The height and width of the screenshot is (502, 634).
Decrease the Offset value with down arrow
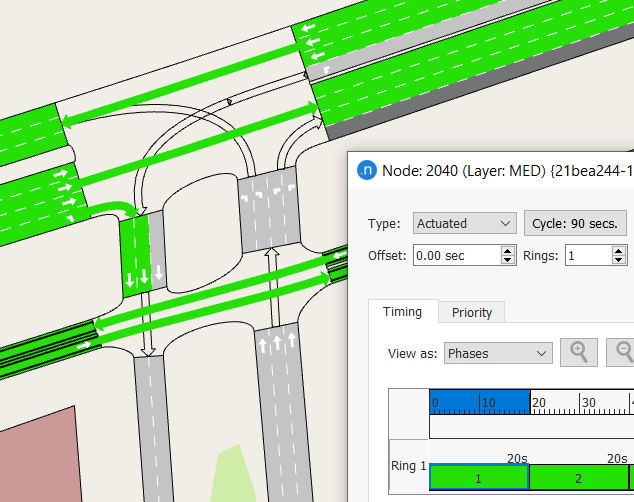tap(507, 260)
